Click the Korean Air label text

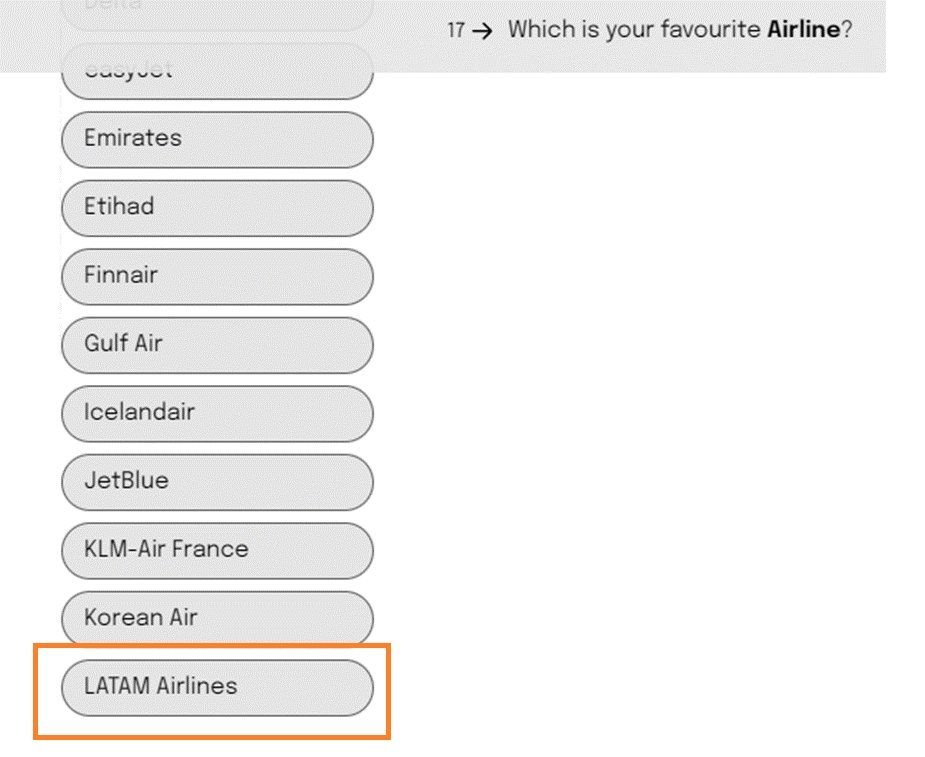click(140, 617)
